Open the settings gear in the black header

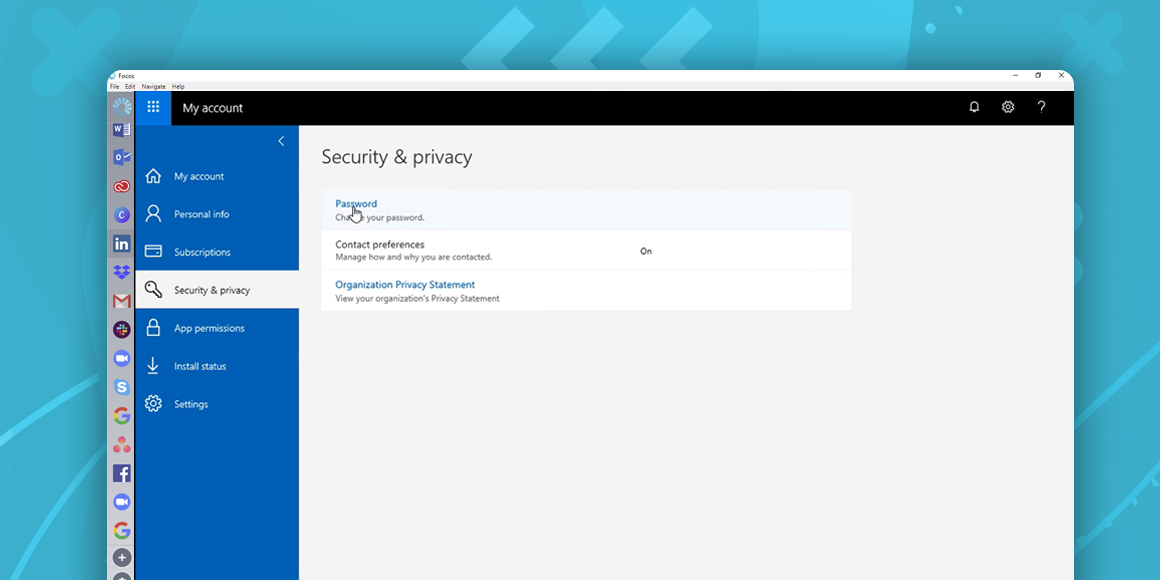click(1008, 107)
